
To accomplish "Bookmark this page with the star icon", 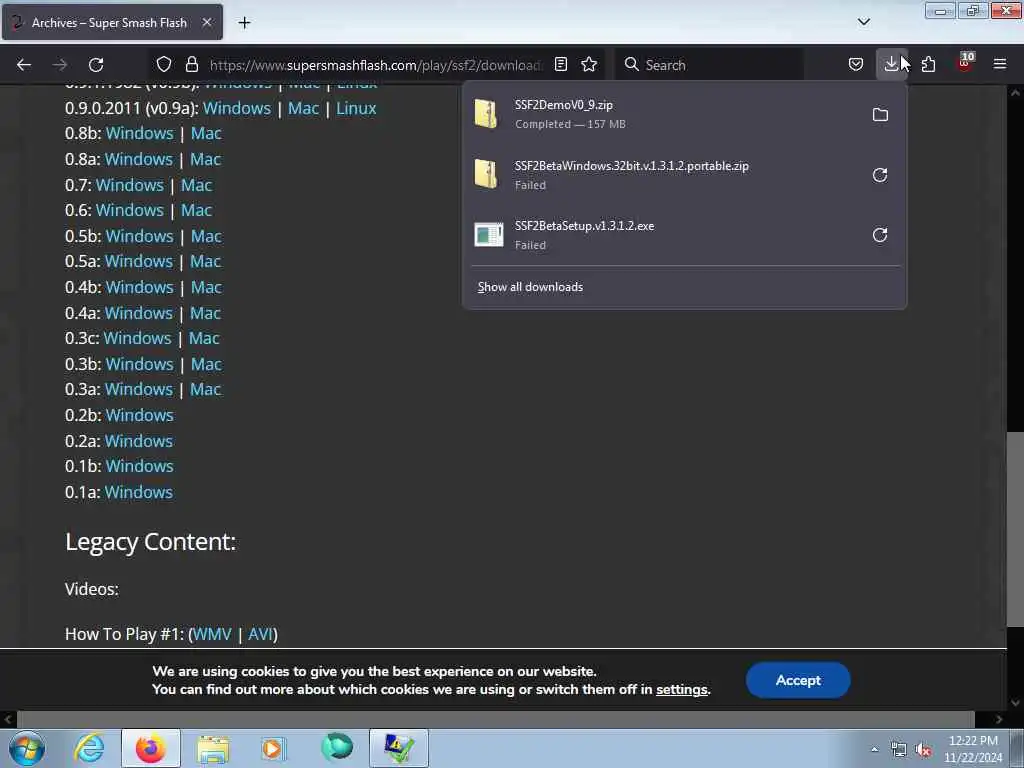I will [x=589, y=64].
